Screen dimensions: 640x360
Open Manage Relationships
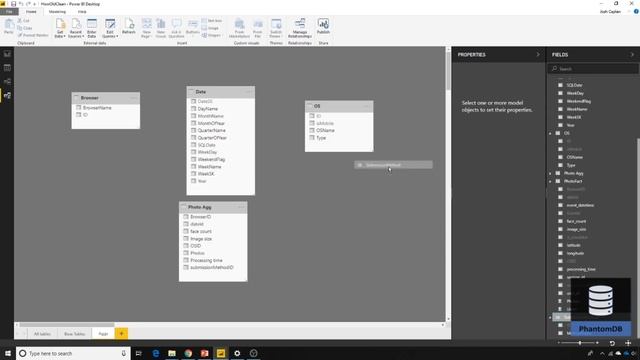point(300,28)
